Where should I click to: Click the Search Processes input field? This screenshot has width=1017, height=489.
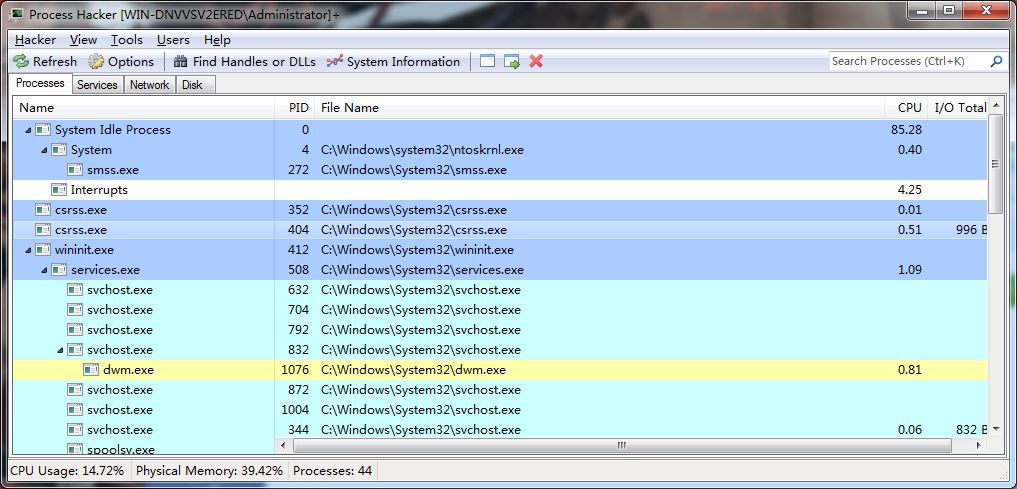(x=908, y=61)
